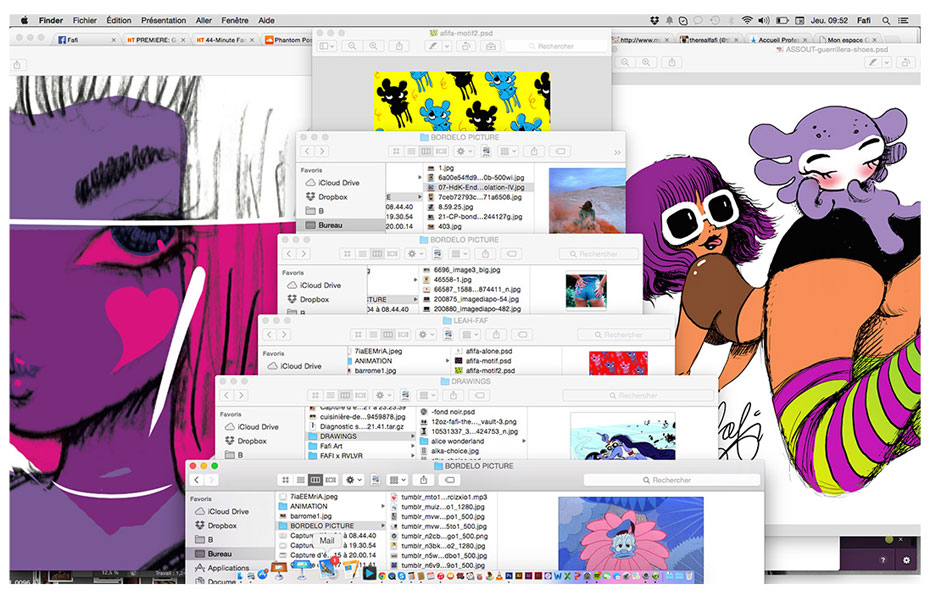
Task: Click markup pen in afifa-motif2.psd window
Action: [x=433, y=46]
